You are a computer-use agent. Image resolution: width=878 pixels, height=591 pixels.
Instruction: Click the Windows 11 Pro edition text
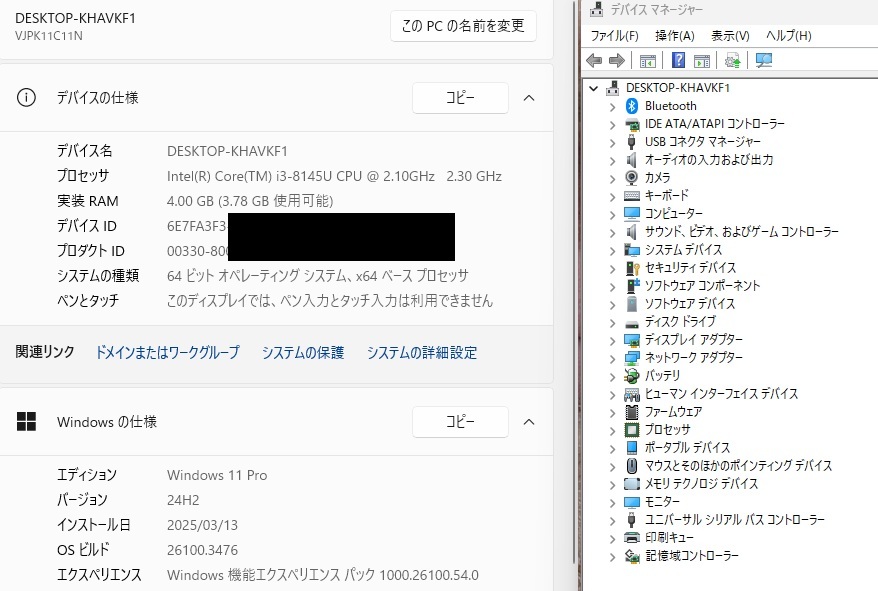click(x=217, y=475)
